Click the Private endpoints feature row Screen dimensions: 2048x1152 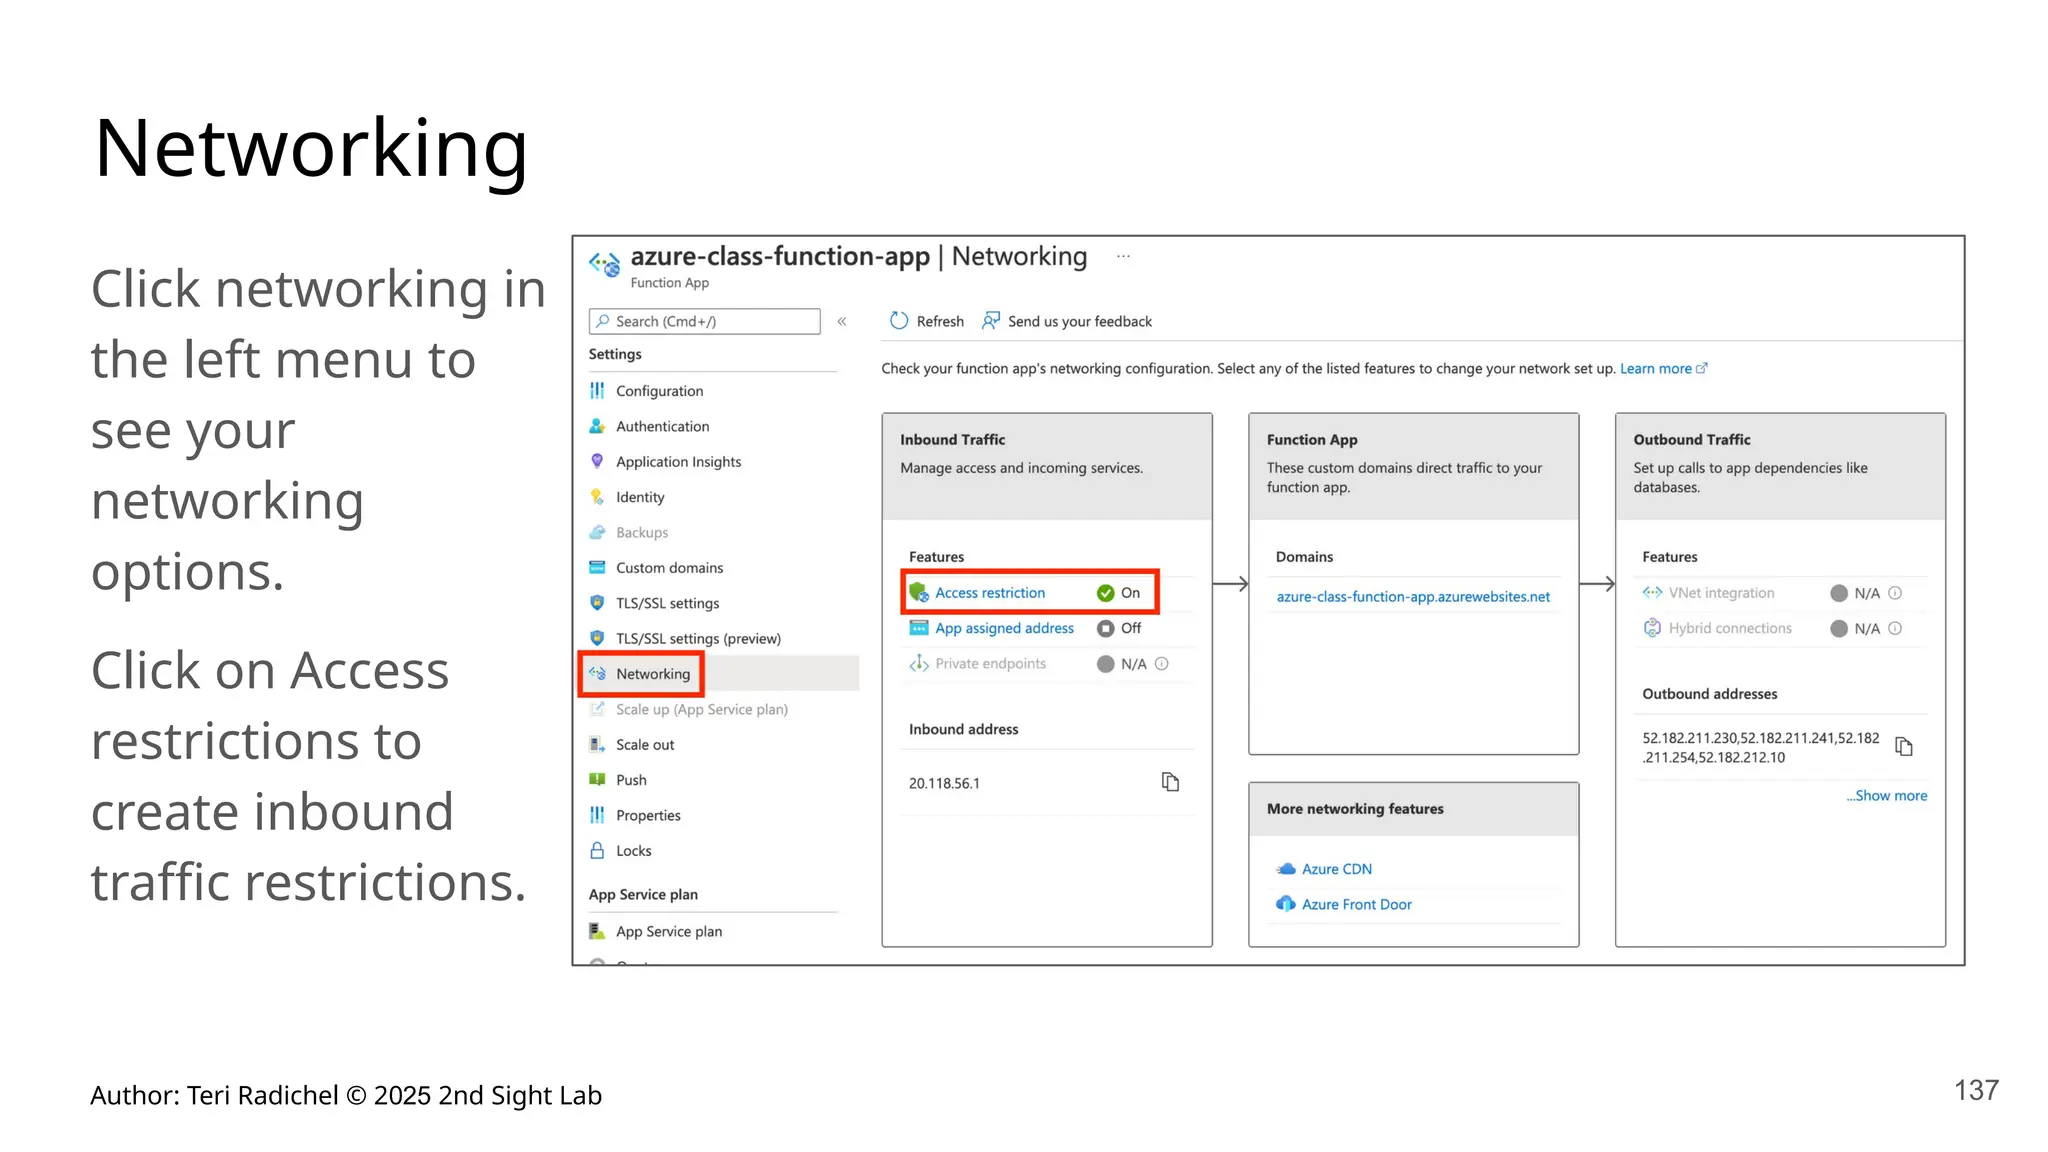[x=1047, y=663]
